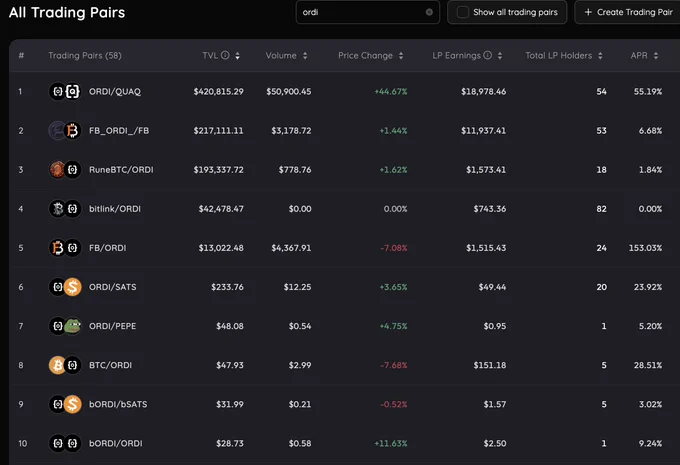This screenshot has height=465, width=680.
Task: Click the ORDI/QUAQ pair token icons
Action: [x=65, y=92]
